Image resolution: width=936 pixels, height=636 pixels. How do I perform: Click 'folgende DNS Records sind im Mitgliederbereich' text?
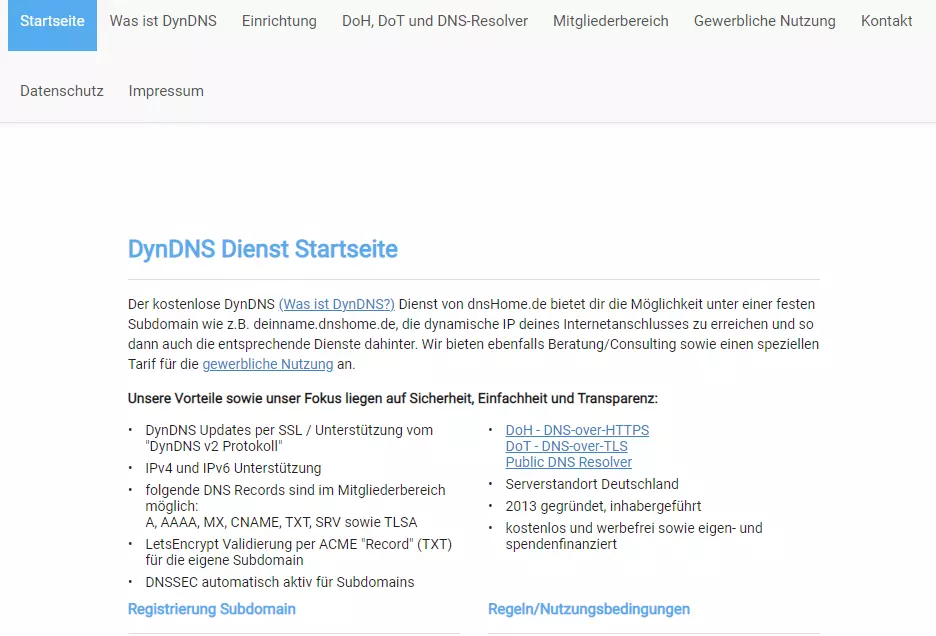tap(295, 490)
